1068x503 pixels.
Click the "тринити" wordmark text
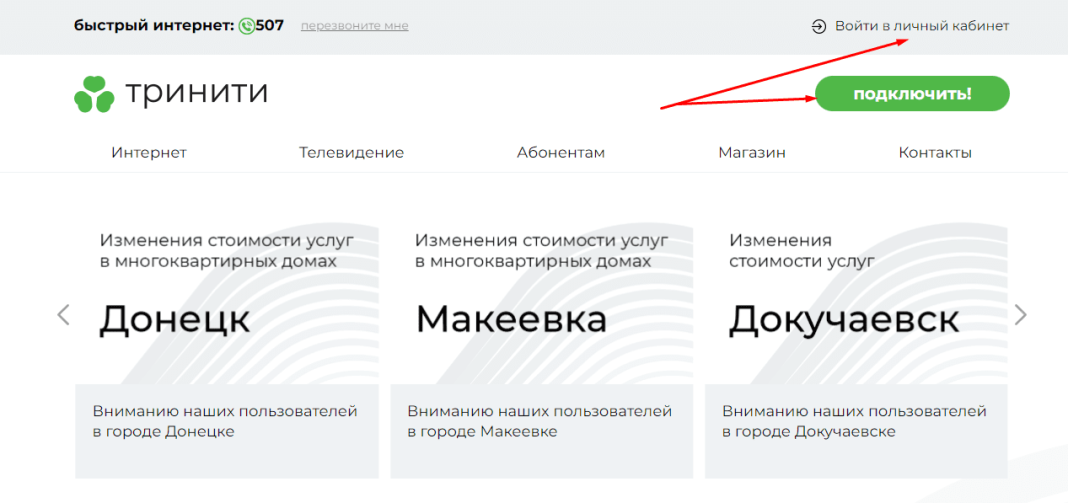pyautogui.click(x=196, y=93)
